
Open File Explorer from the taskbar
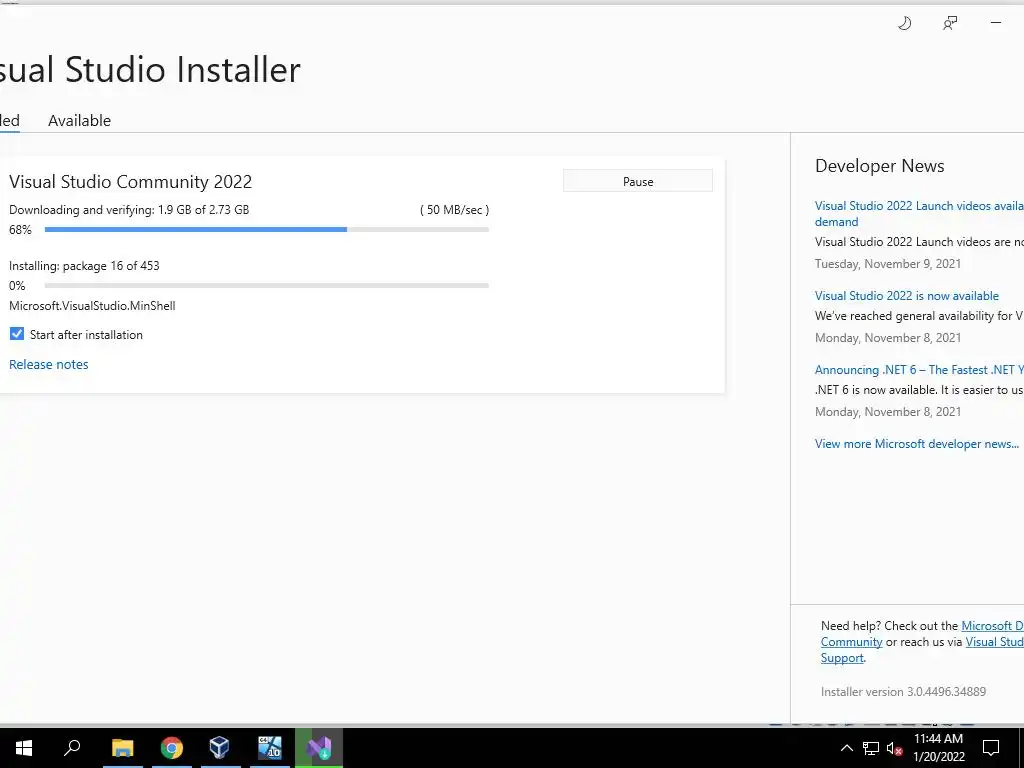click(123, 748)
